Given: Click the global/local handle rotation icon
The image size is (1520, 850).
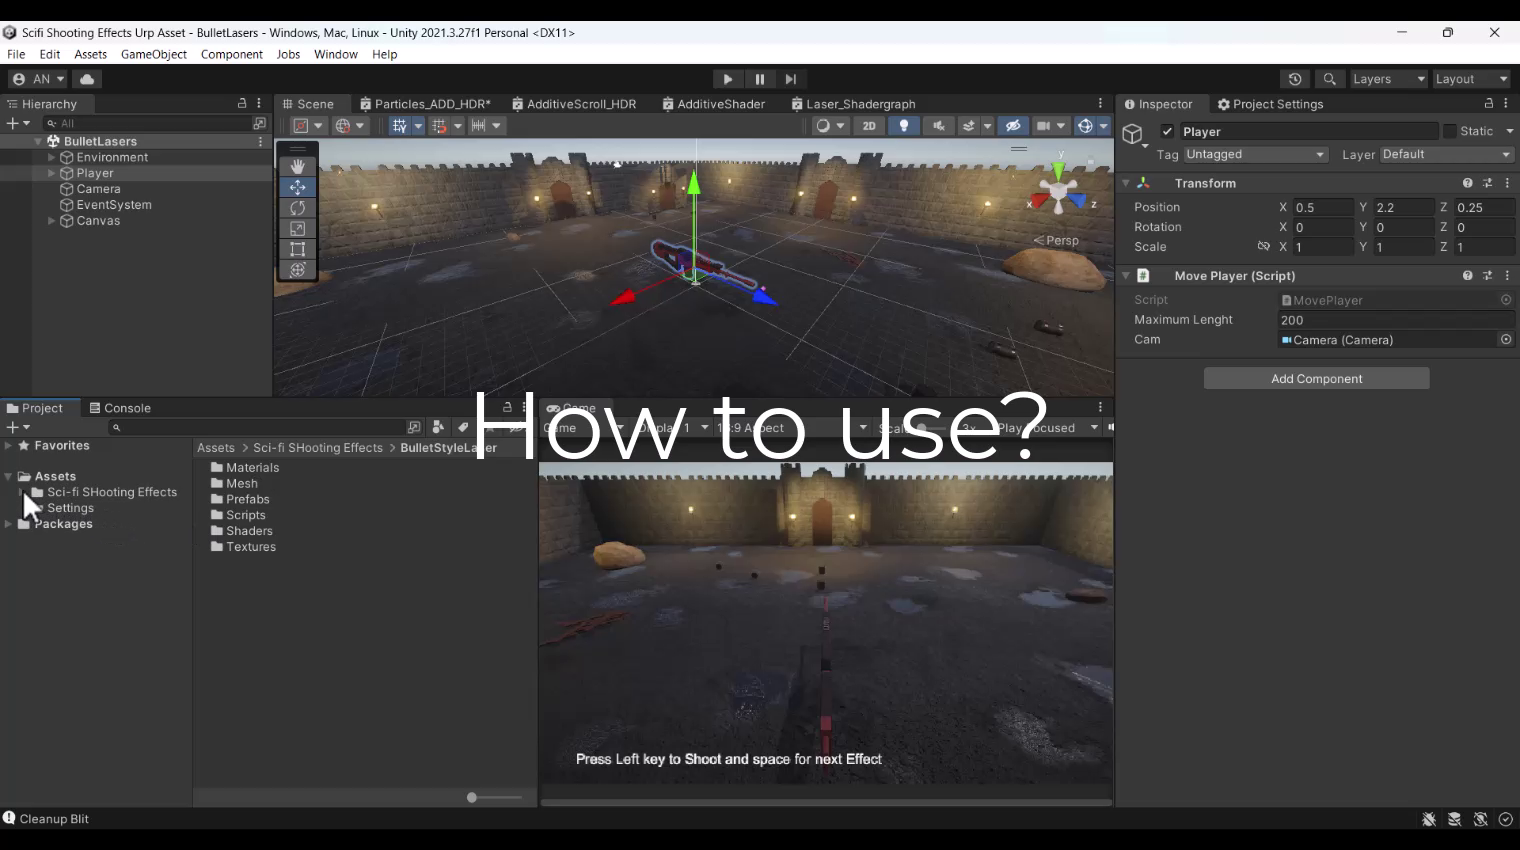Looking at the screenshot, I should 349,126.
